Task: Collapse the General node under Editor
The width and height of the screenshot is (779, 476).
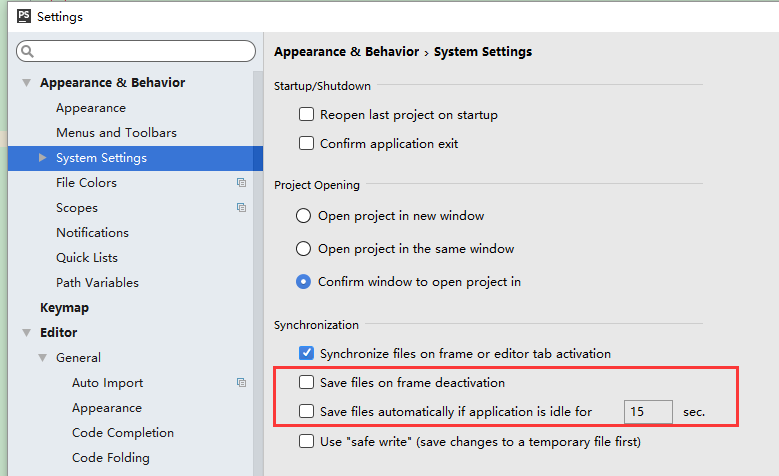Action: point(42,358)
